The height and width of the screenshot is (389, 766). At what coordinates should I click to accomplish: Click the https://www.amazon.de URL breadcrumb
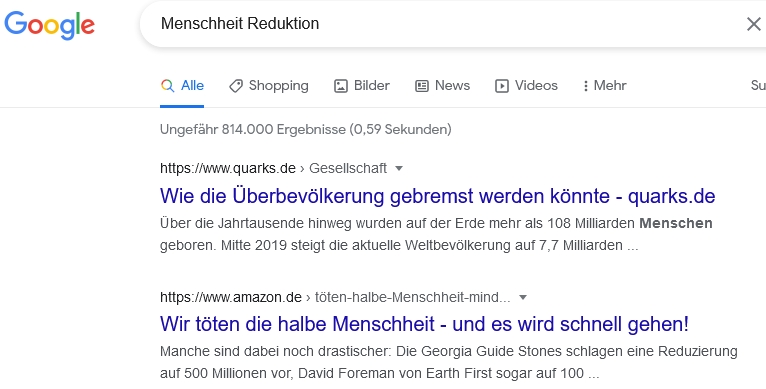click(x=231, y=297)
